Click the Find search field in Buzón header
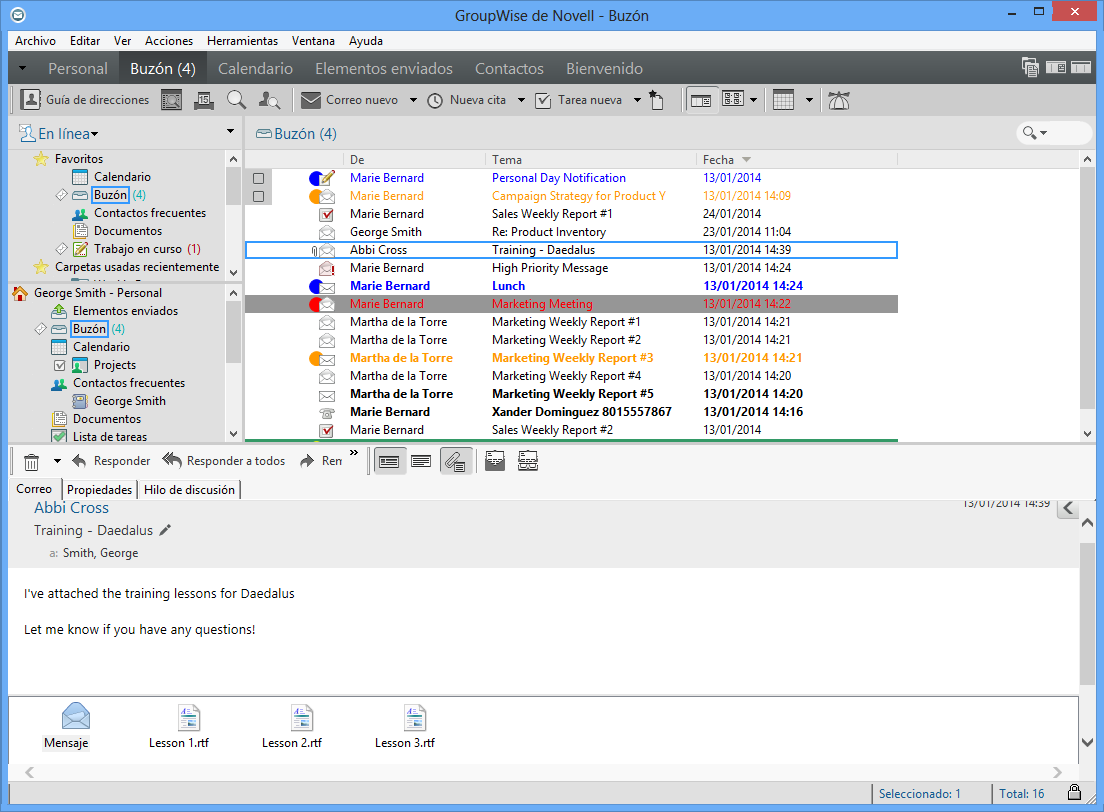The image size is (1104, 812). [1054, 132]
